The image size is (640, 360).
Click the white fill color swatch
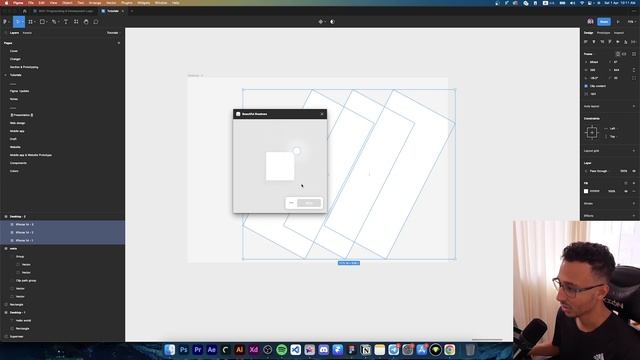(586, 191)
